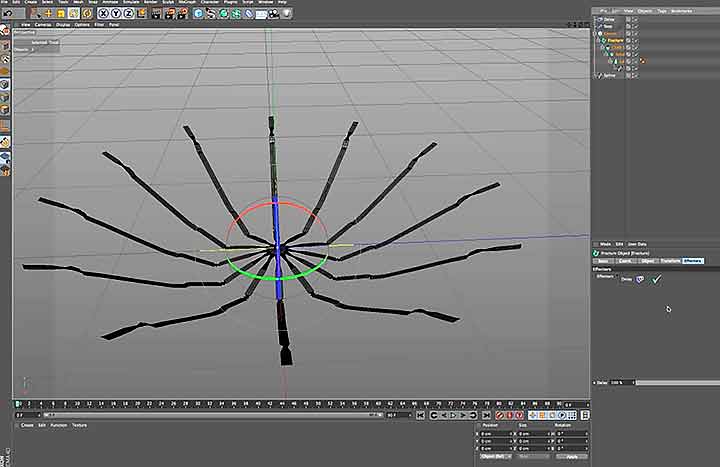Click frame 44 on the timeline ruler
Image resolution: width=720 pixels, height=467 pixels.
[282, 405]
